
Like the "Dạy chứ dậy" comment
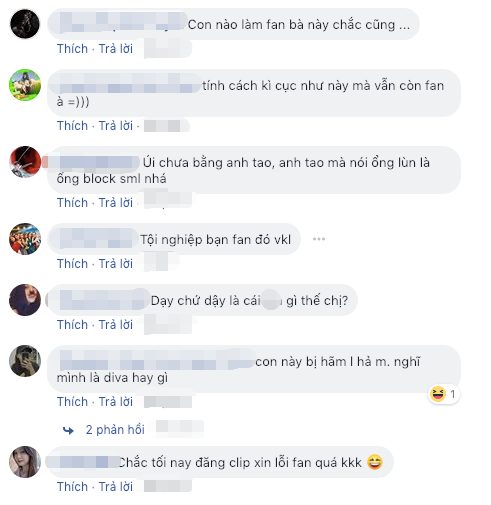(x=72, y=325)
